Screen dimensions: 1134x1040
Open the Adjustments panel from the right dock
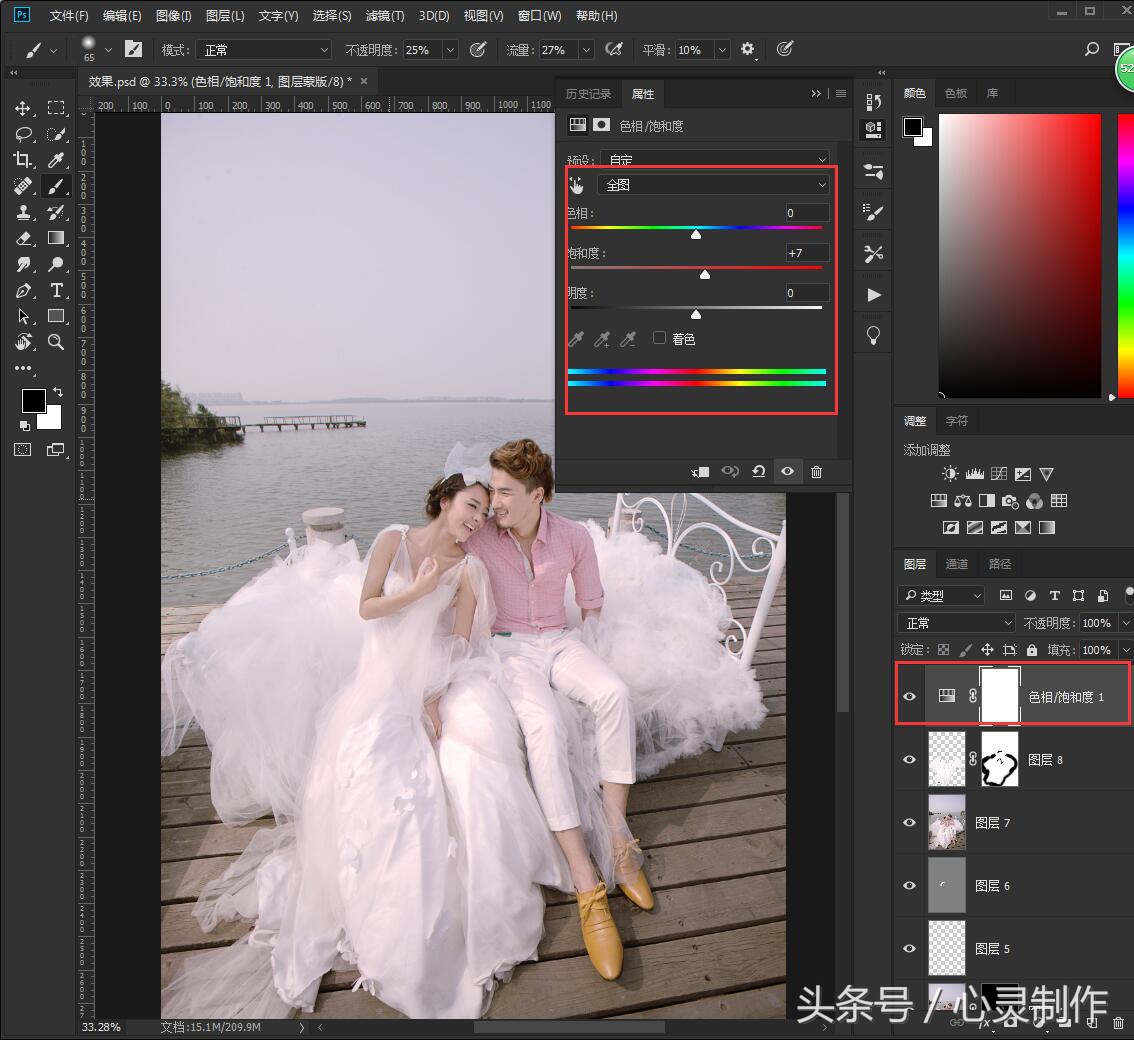(915, 420)
